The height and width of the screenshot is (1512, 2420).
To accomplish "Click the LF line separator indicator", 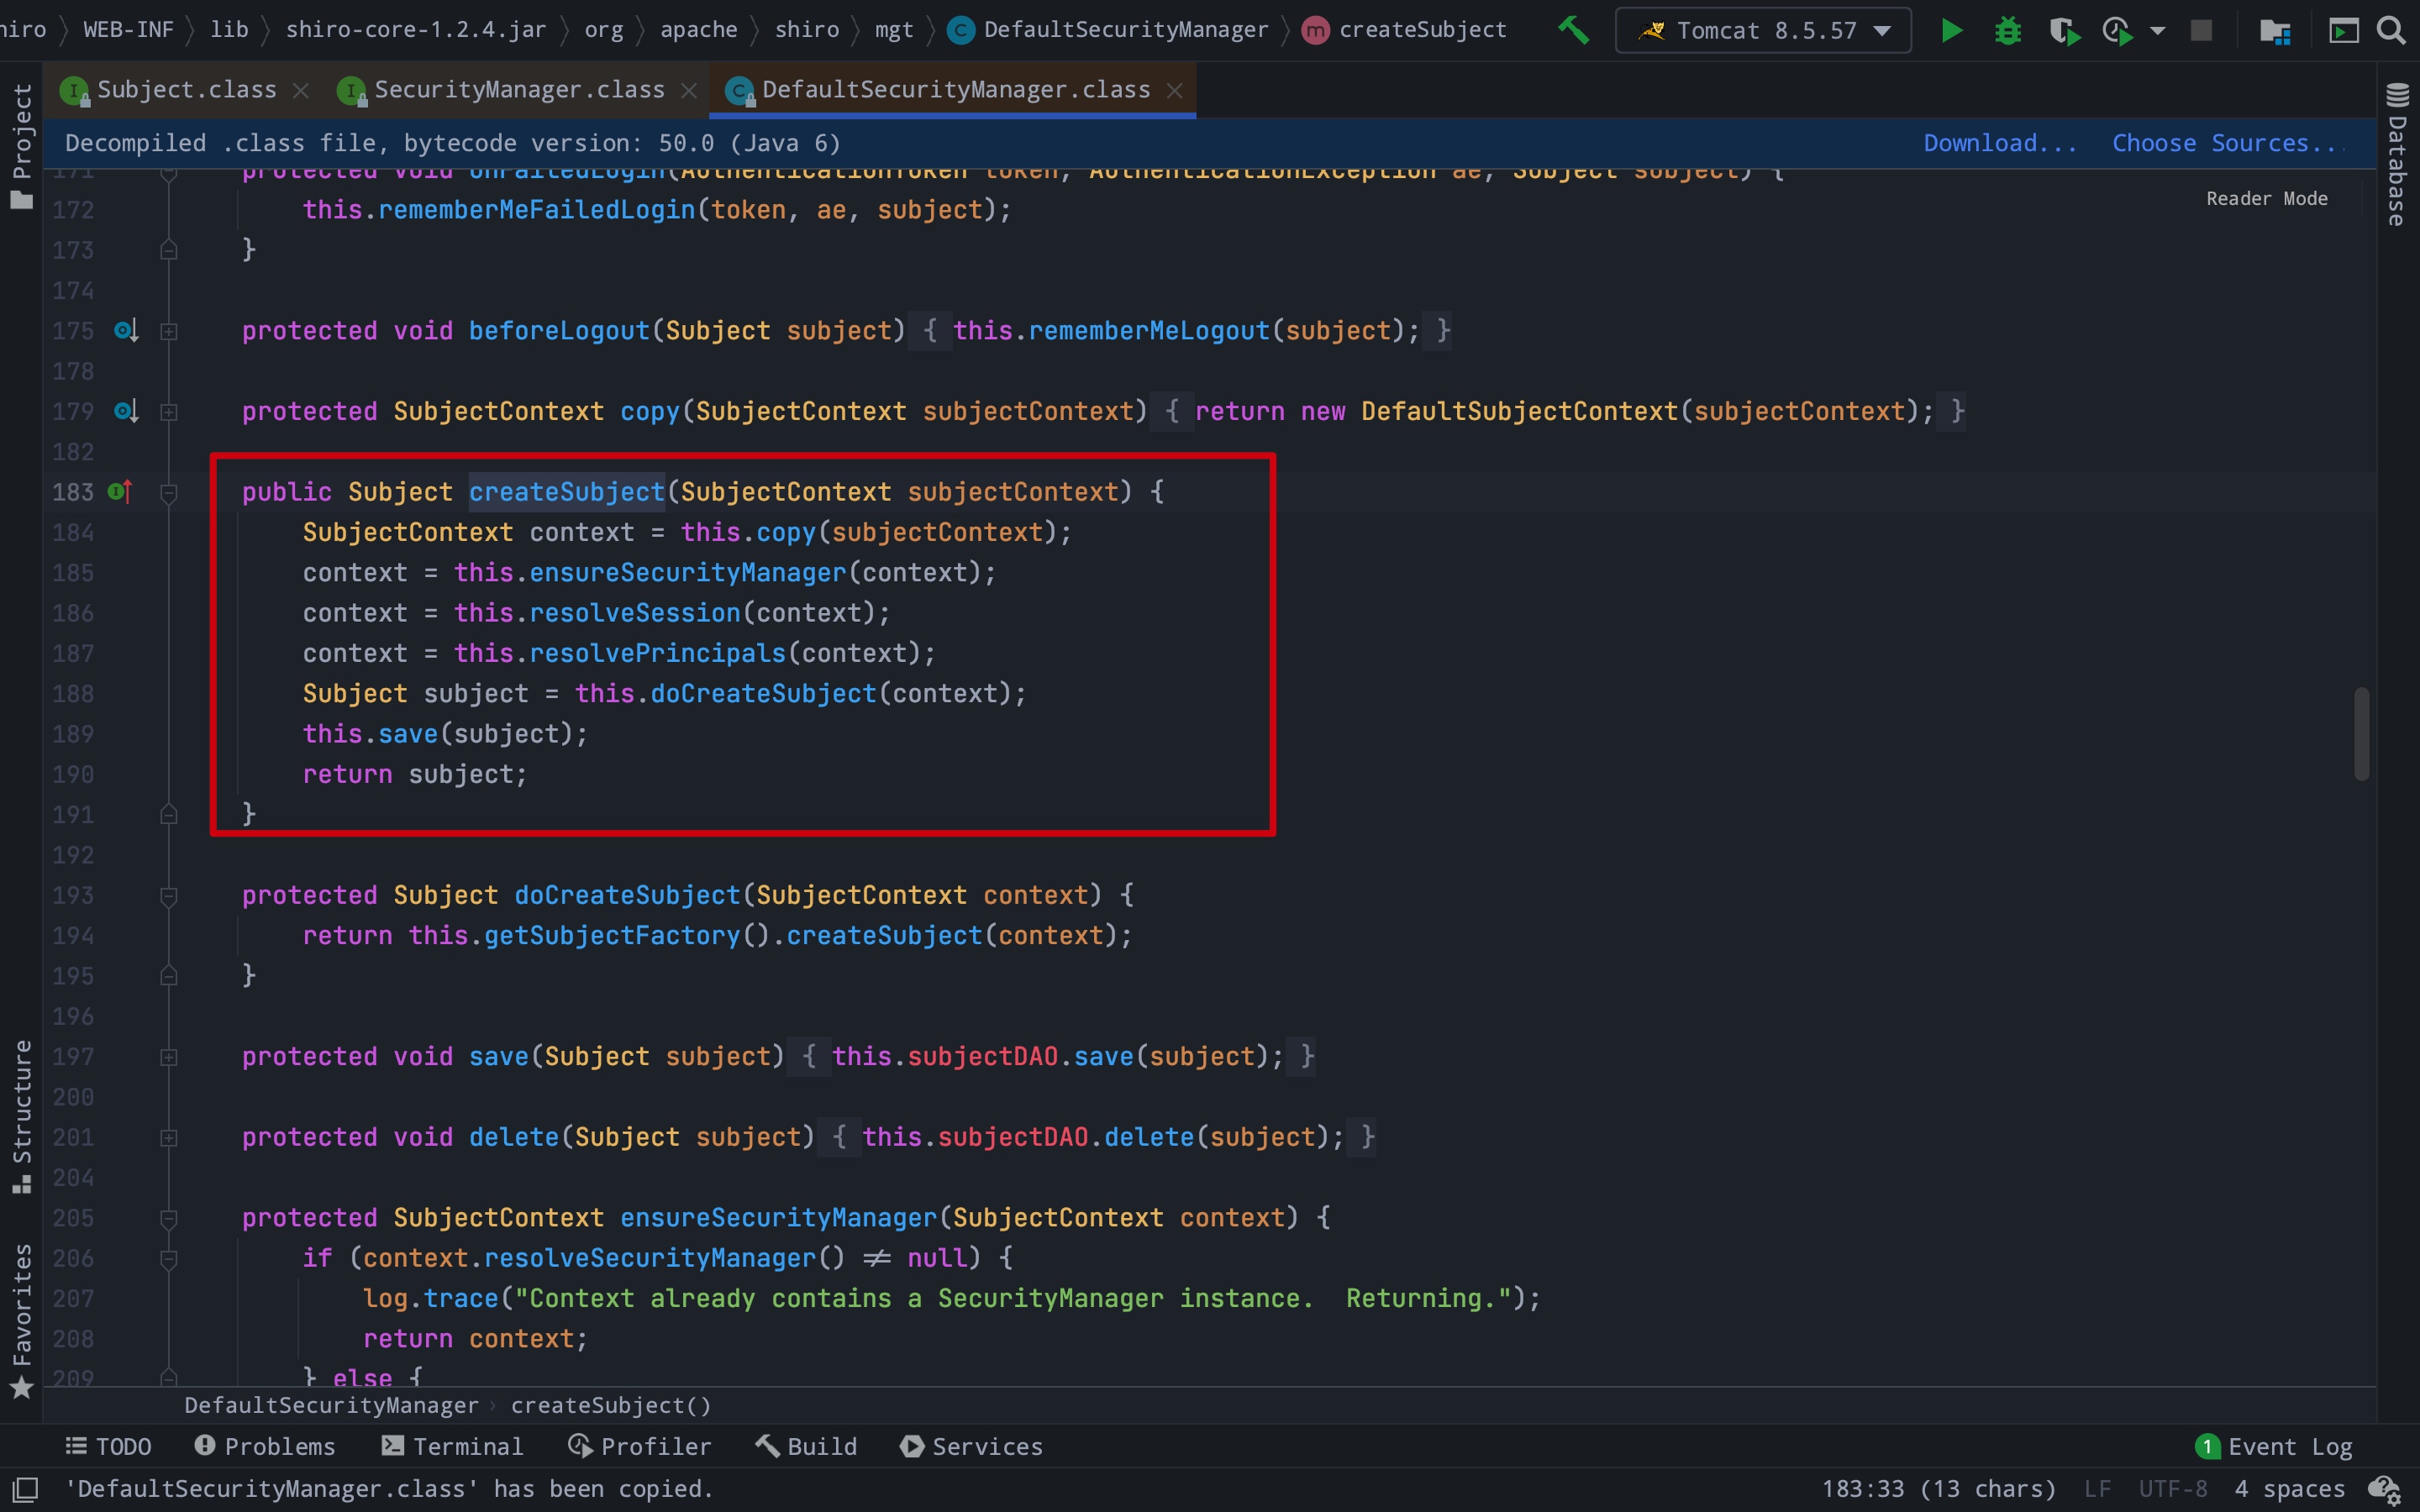I will [x=2098, y=1489].
